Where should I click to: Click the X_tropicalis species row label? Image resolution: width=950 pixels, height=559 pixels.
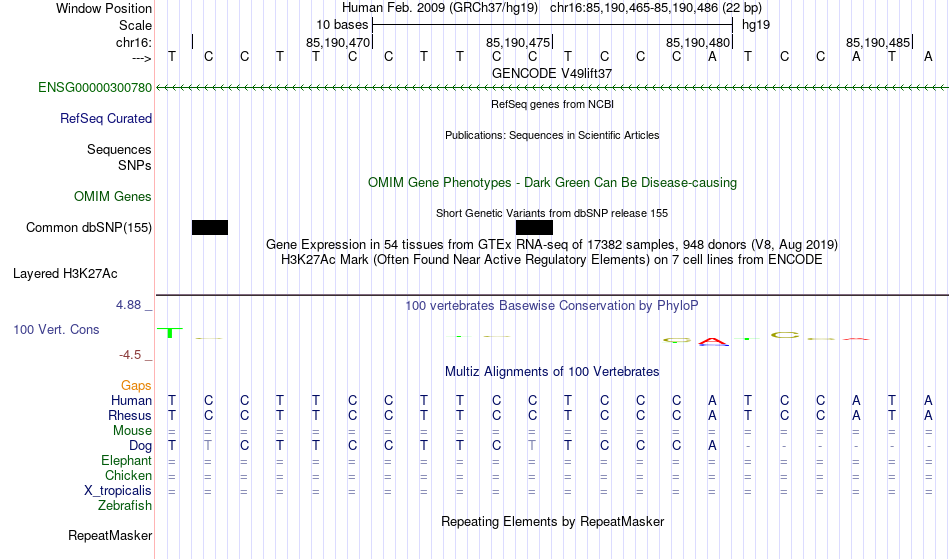(118, 491)
